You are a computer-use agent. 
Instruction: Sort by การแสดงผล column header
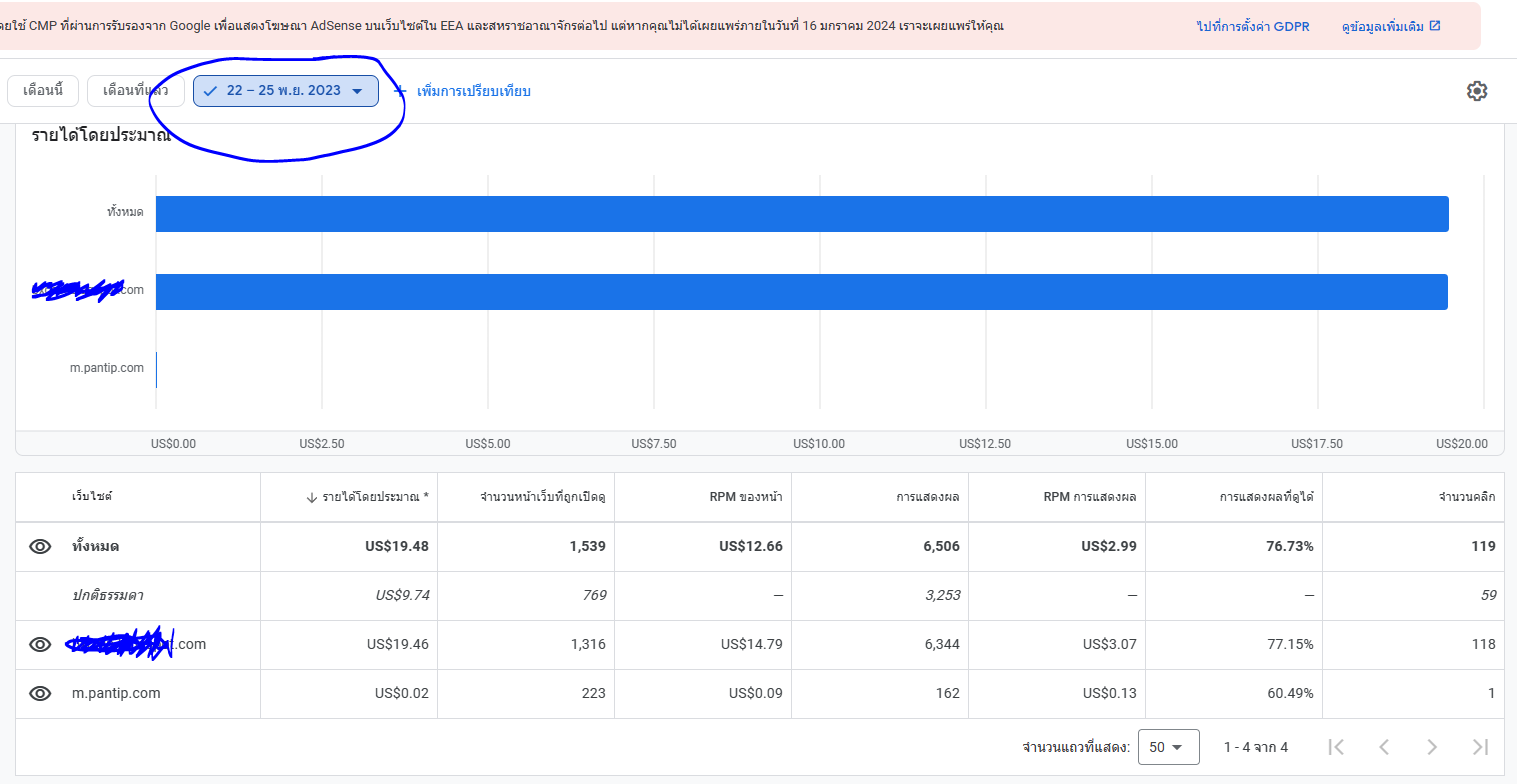coord(928,497)
